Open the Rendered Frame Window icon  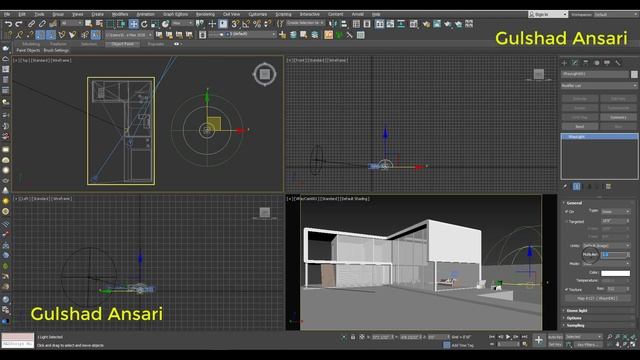point(437,24)
